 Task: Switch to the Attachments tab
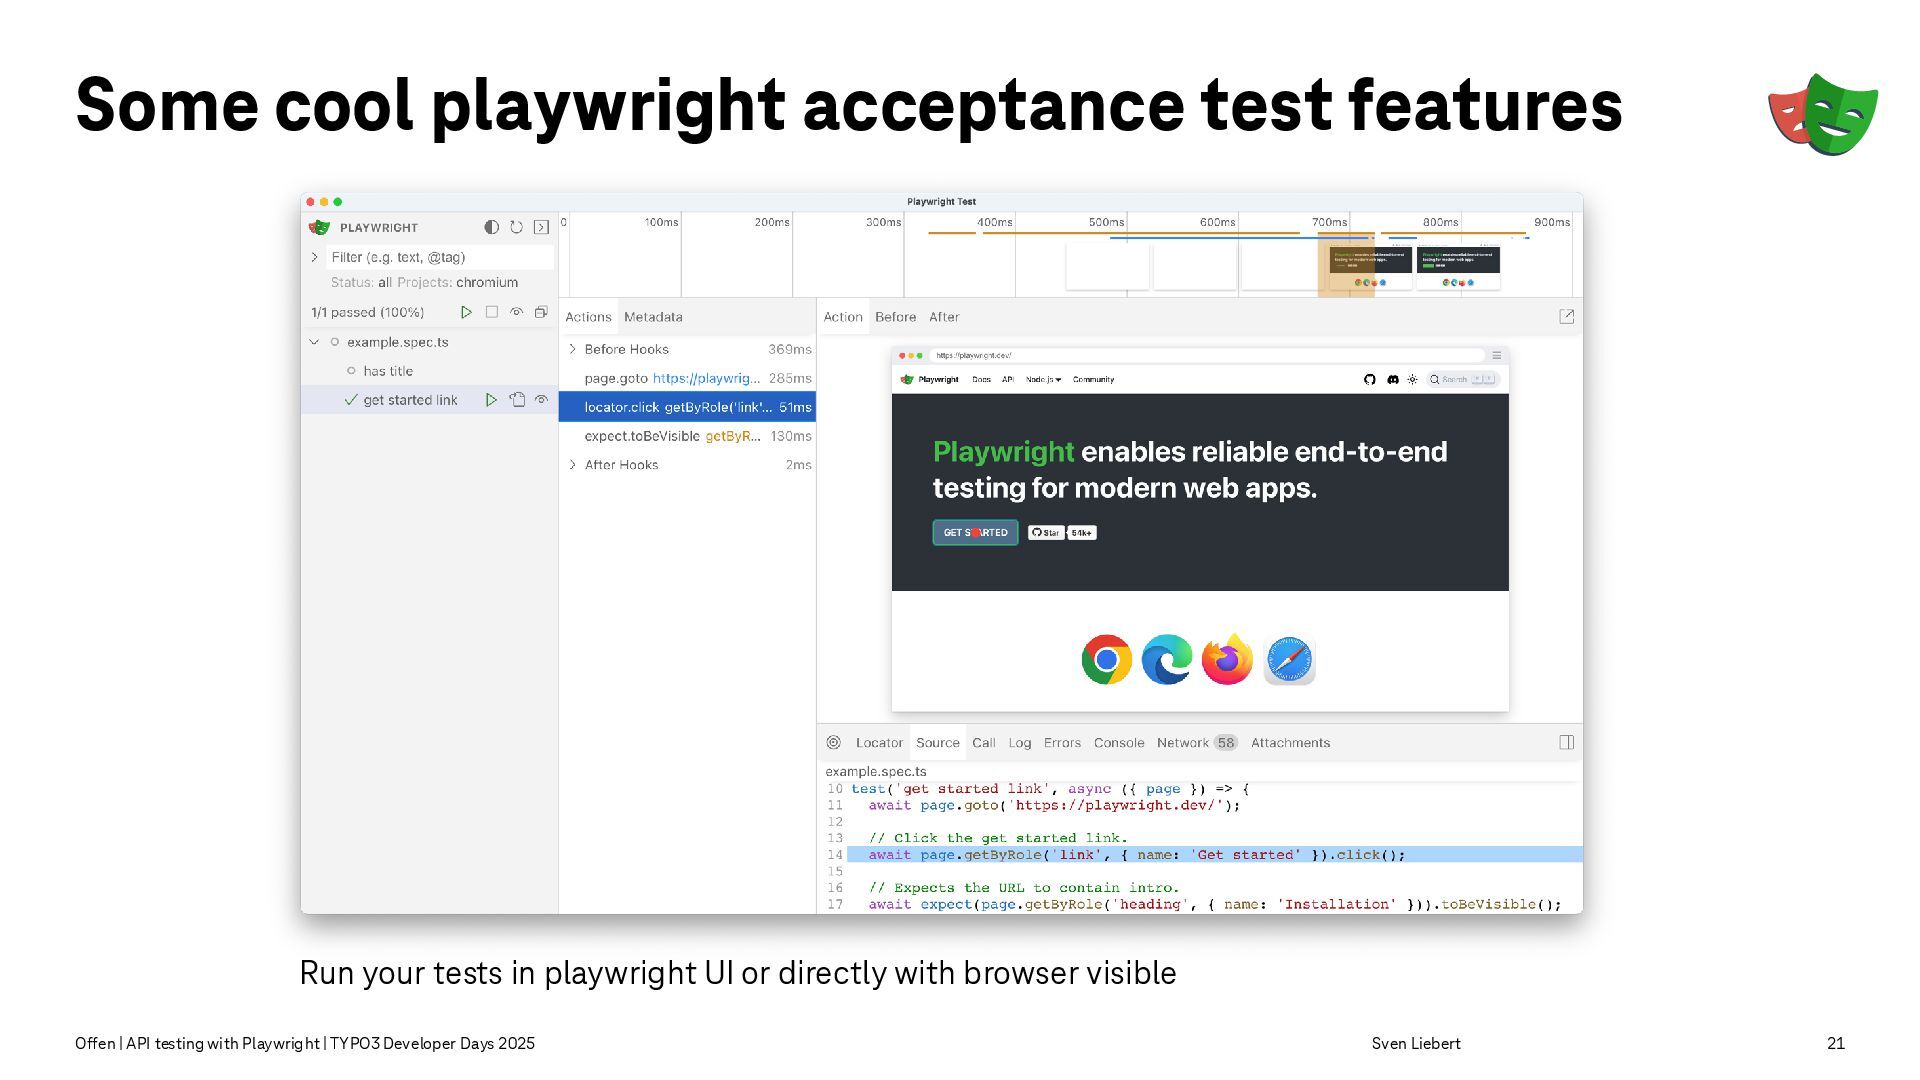(1290, 743)
